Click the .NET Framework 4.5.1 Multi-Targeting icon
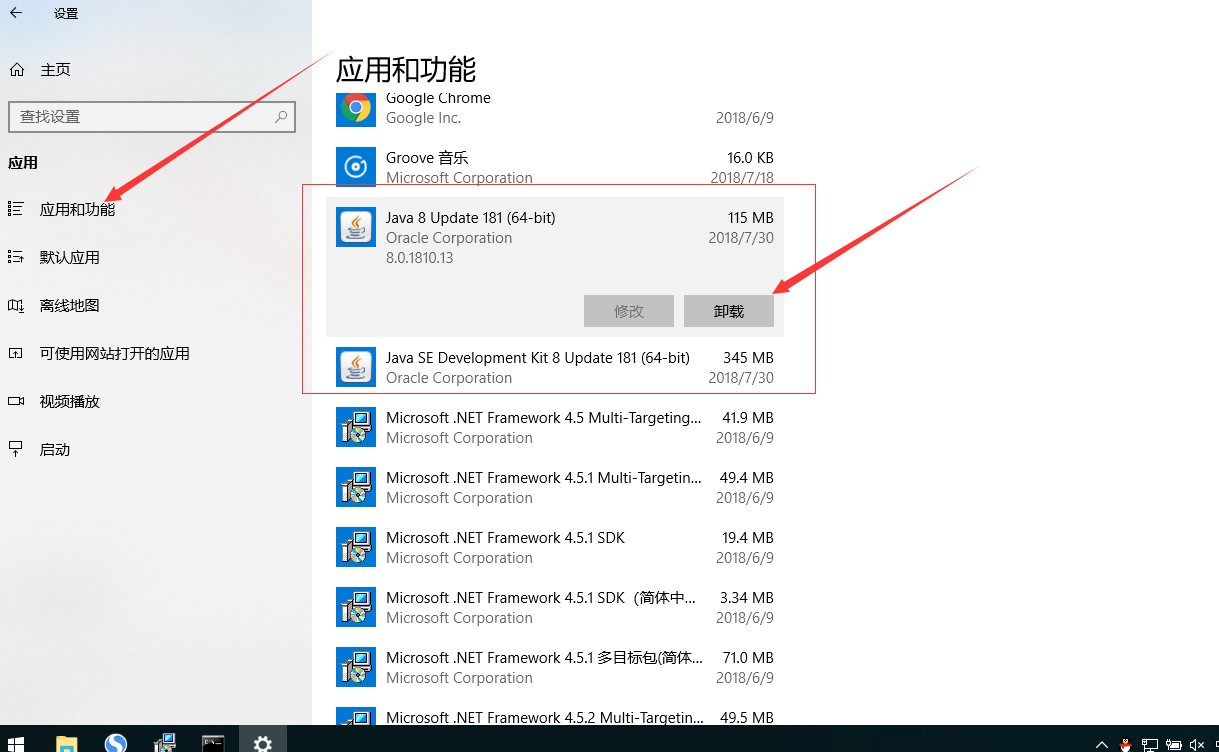The image size is (1219, 752). point(356,487)
